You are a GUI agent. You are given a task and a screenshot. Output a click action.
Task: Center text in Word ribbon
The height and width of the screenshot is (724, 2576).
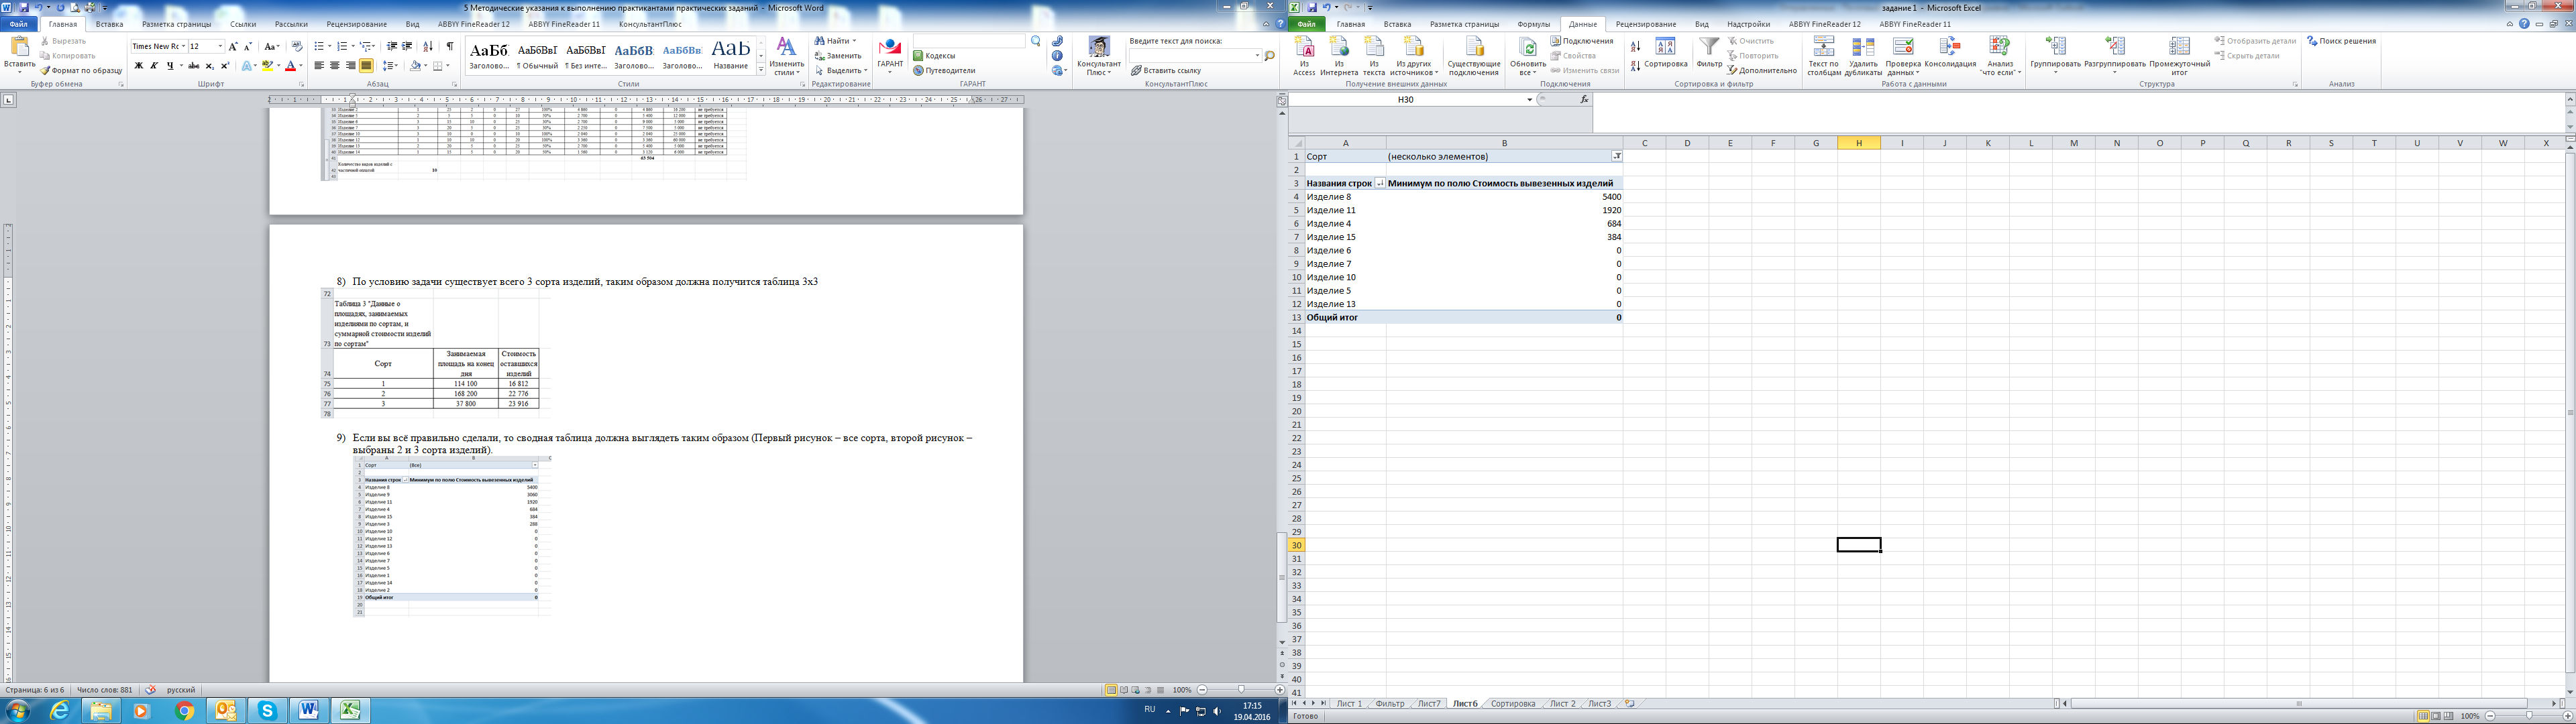pos(335,66)
